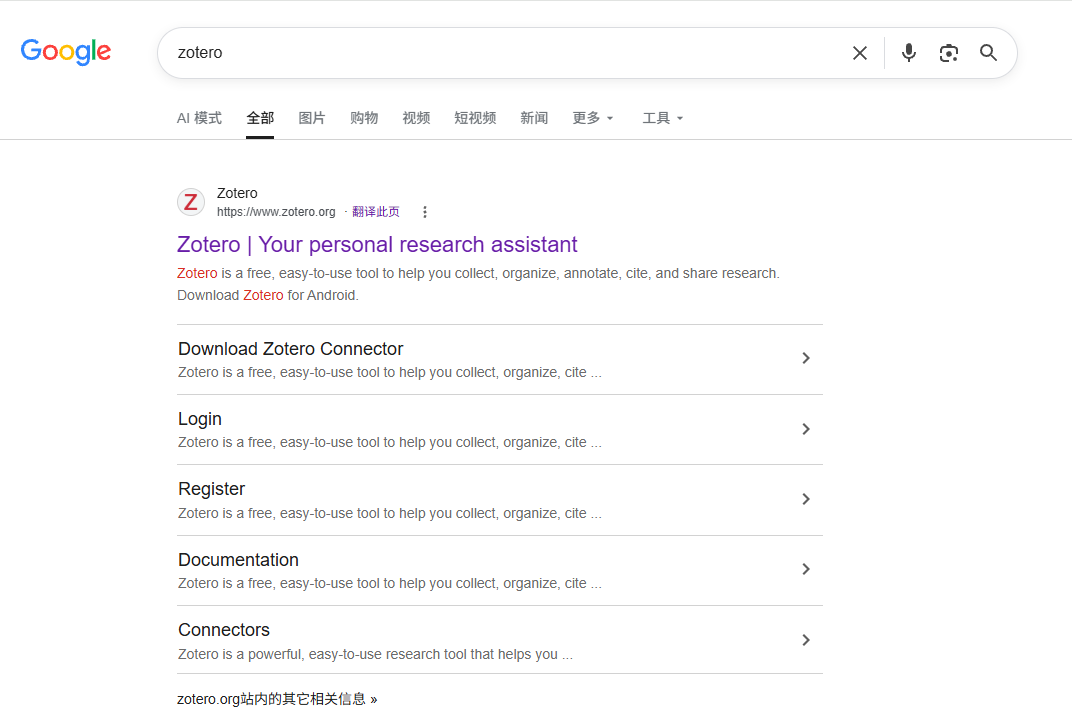Screen dimensions: 1072x724
Task: Open the 更多 dropdown menu
Action: click(x=593, y=118)
